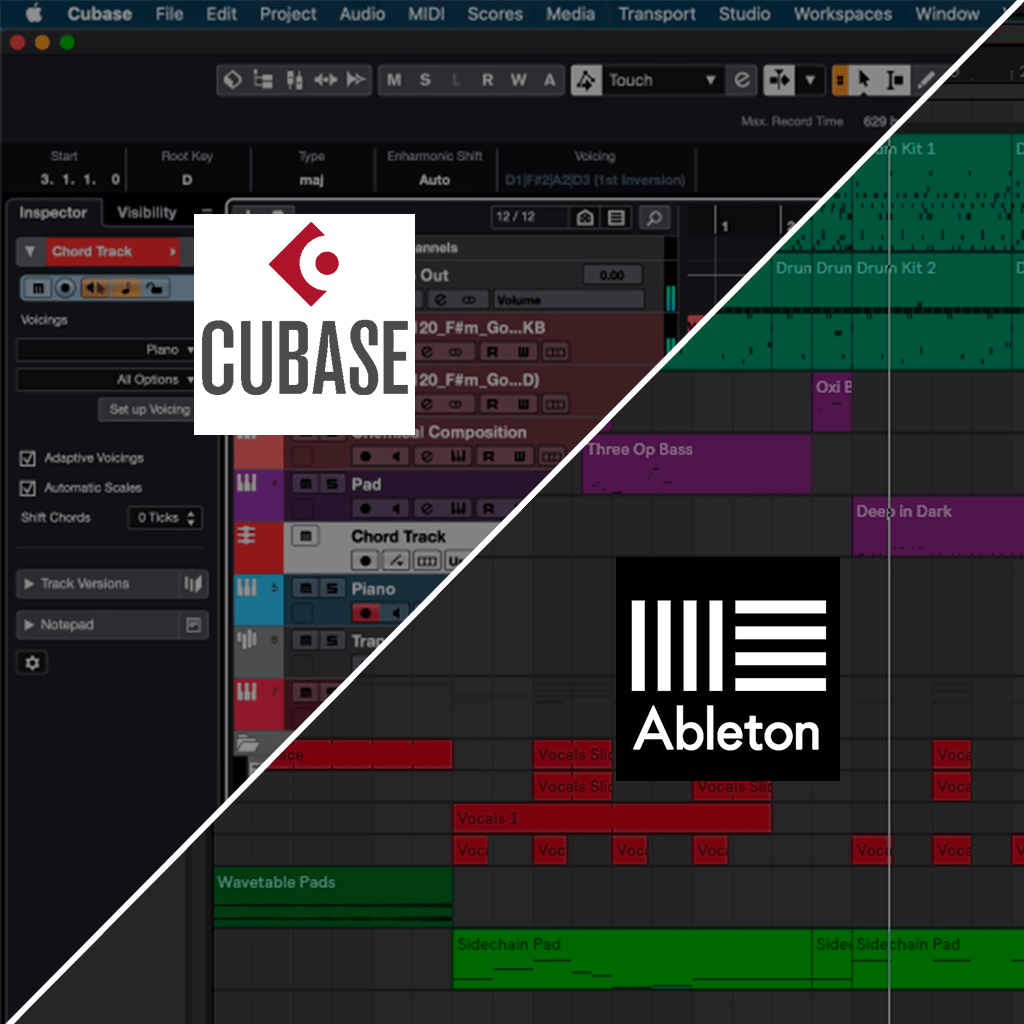Click the Vocals 1 clip in Ableton

pyautogui.click(x=612, y=818)
